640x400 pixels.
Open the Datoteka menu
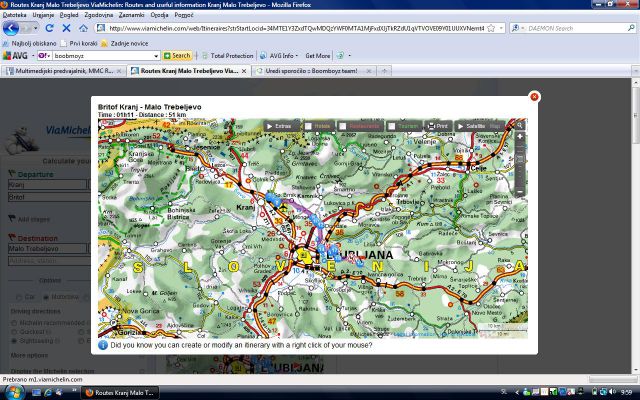click(x=14, y=15)
